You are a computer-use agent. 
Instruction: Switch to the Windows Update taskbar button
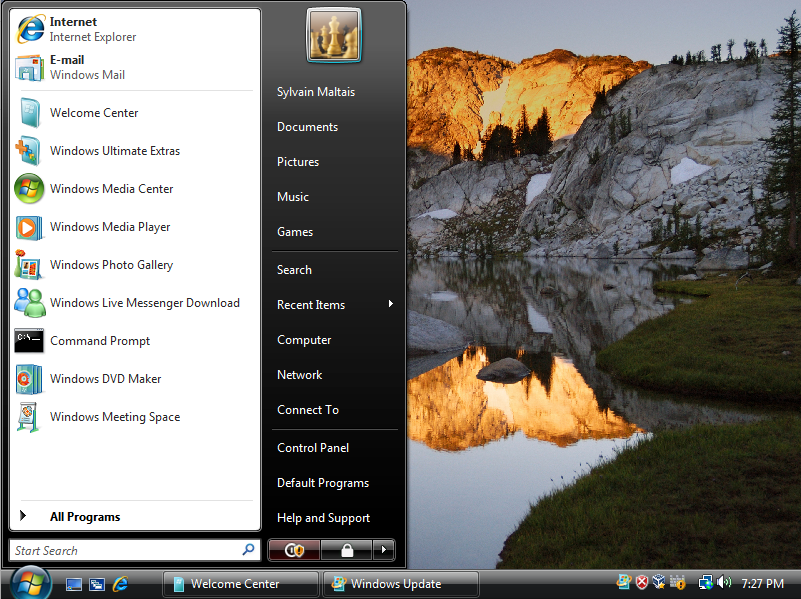pos(400,584)
